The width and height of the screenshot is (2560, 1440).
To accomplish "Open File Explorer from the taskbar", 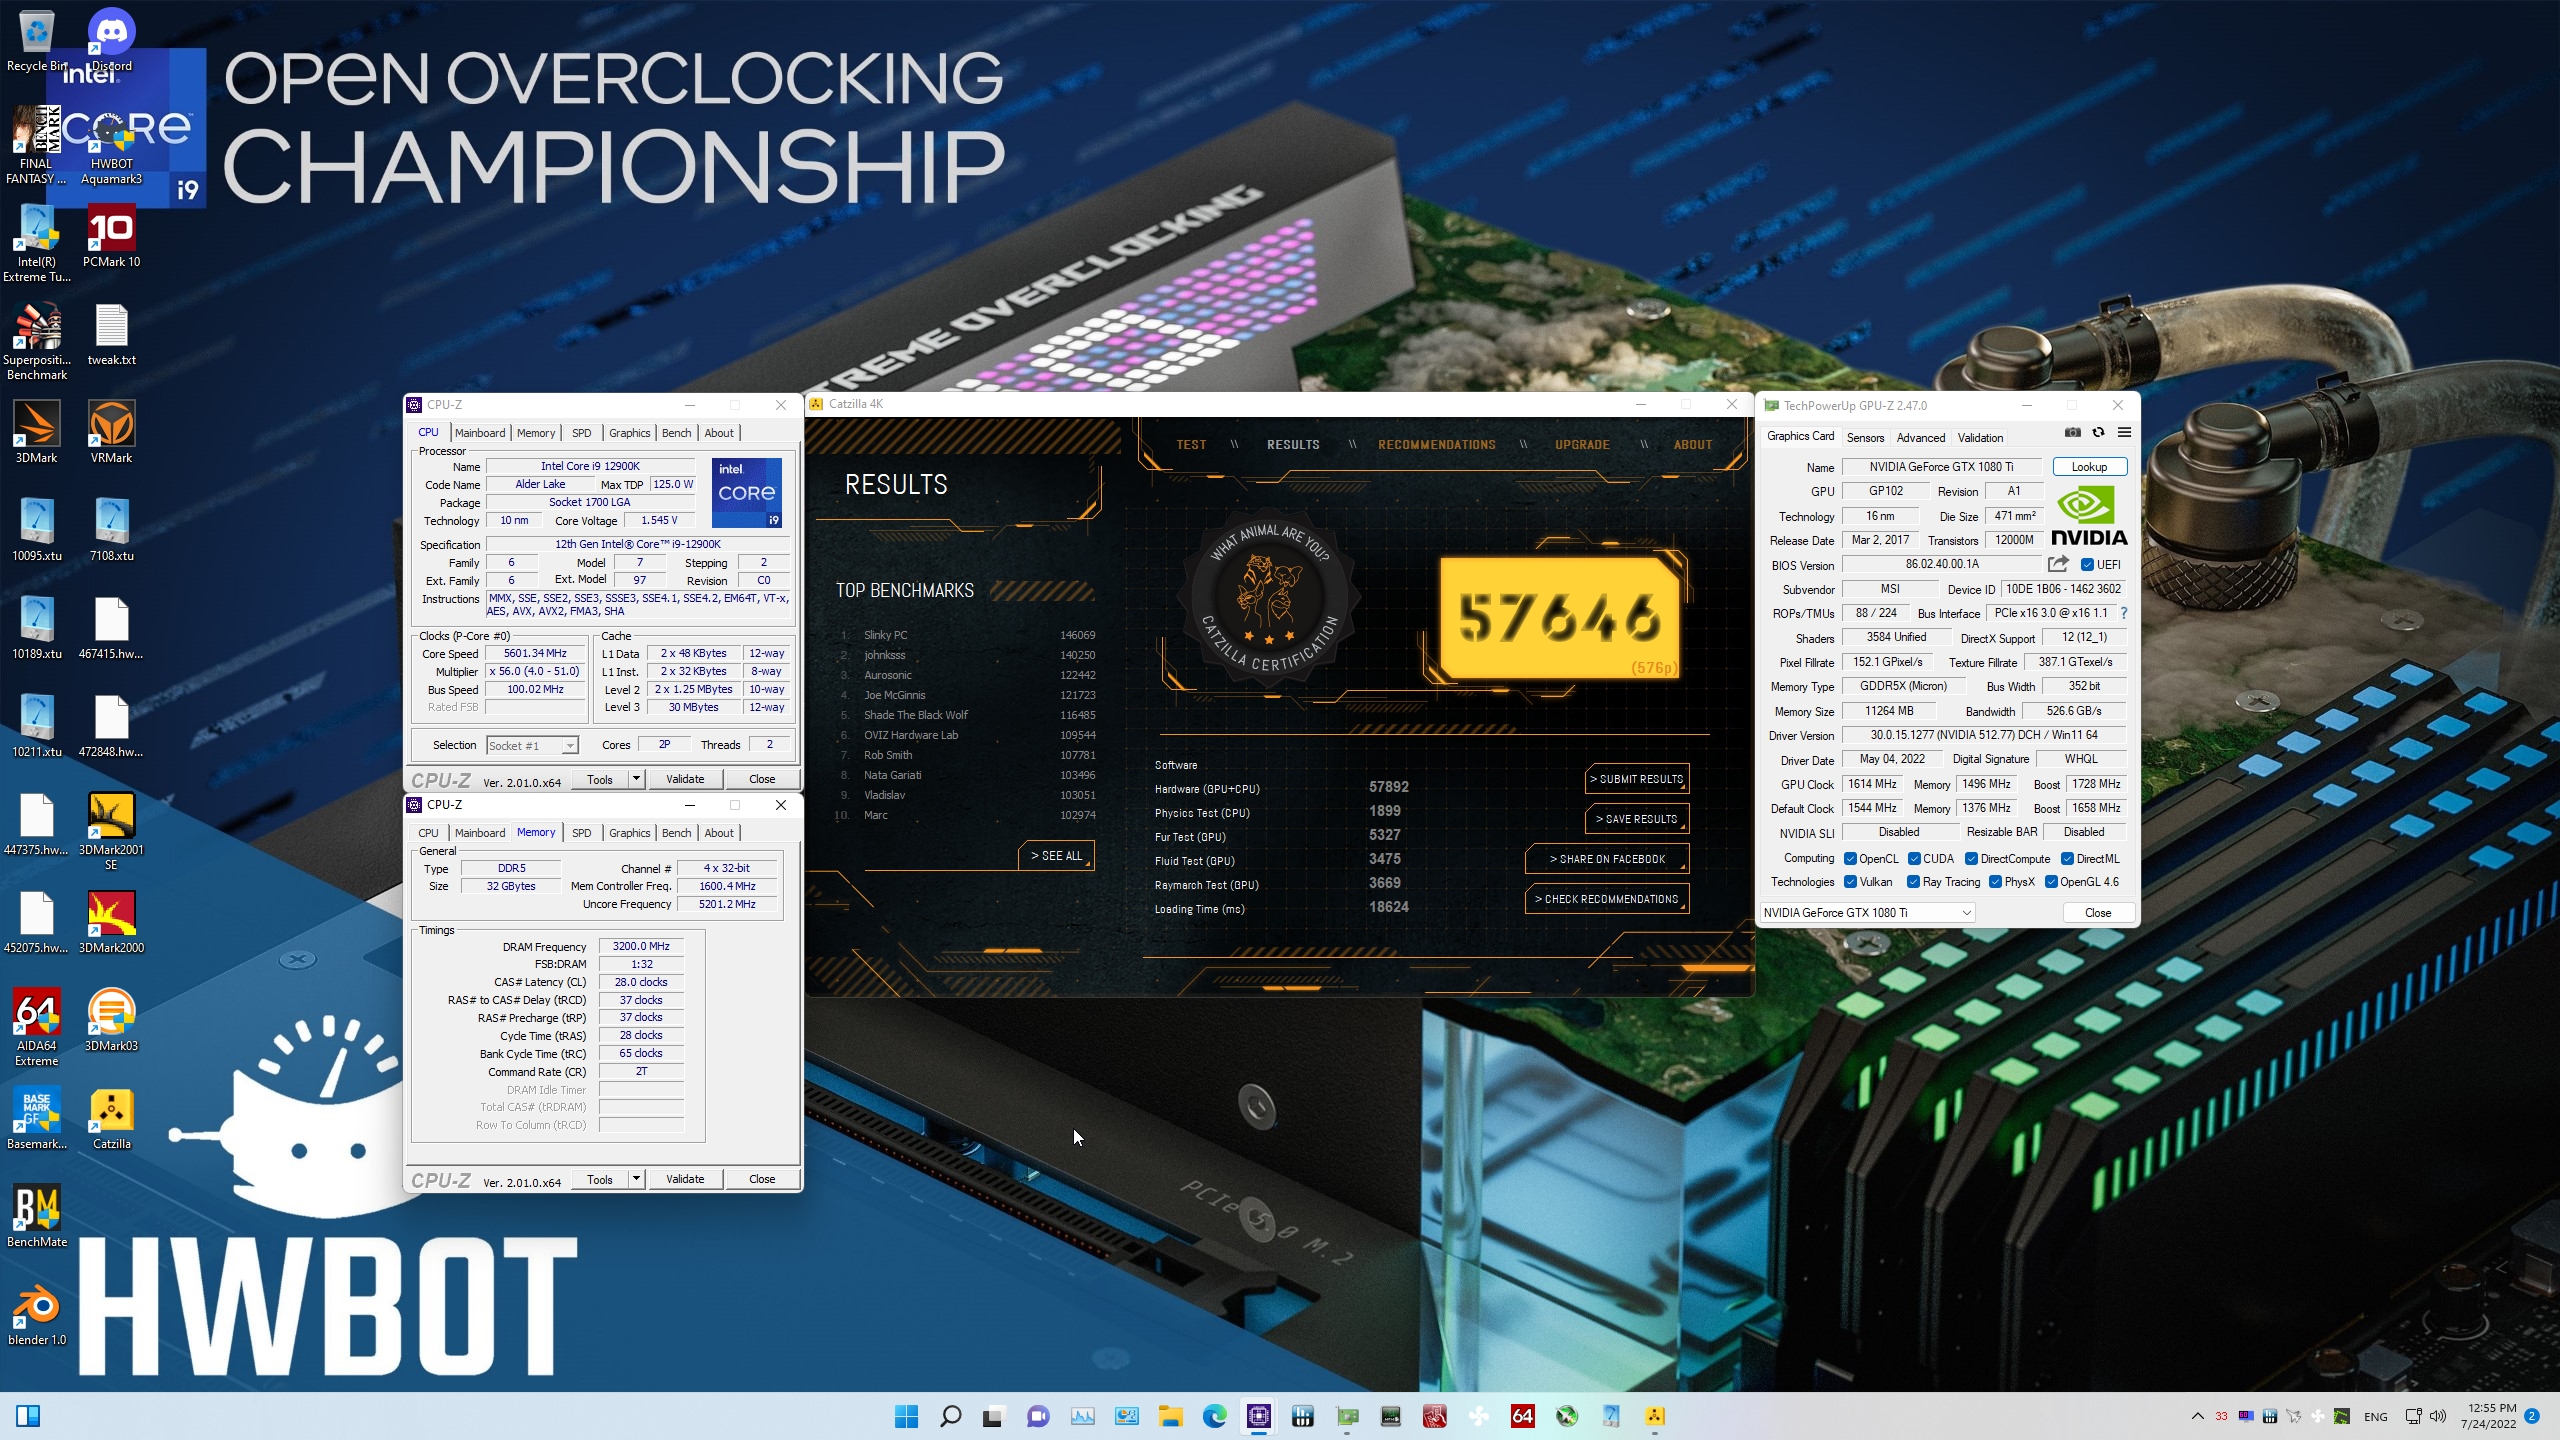I will (x=1170, y=1416).
